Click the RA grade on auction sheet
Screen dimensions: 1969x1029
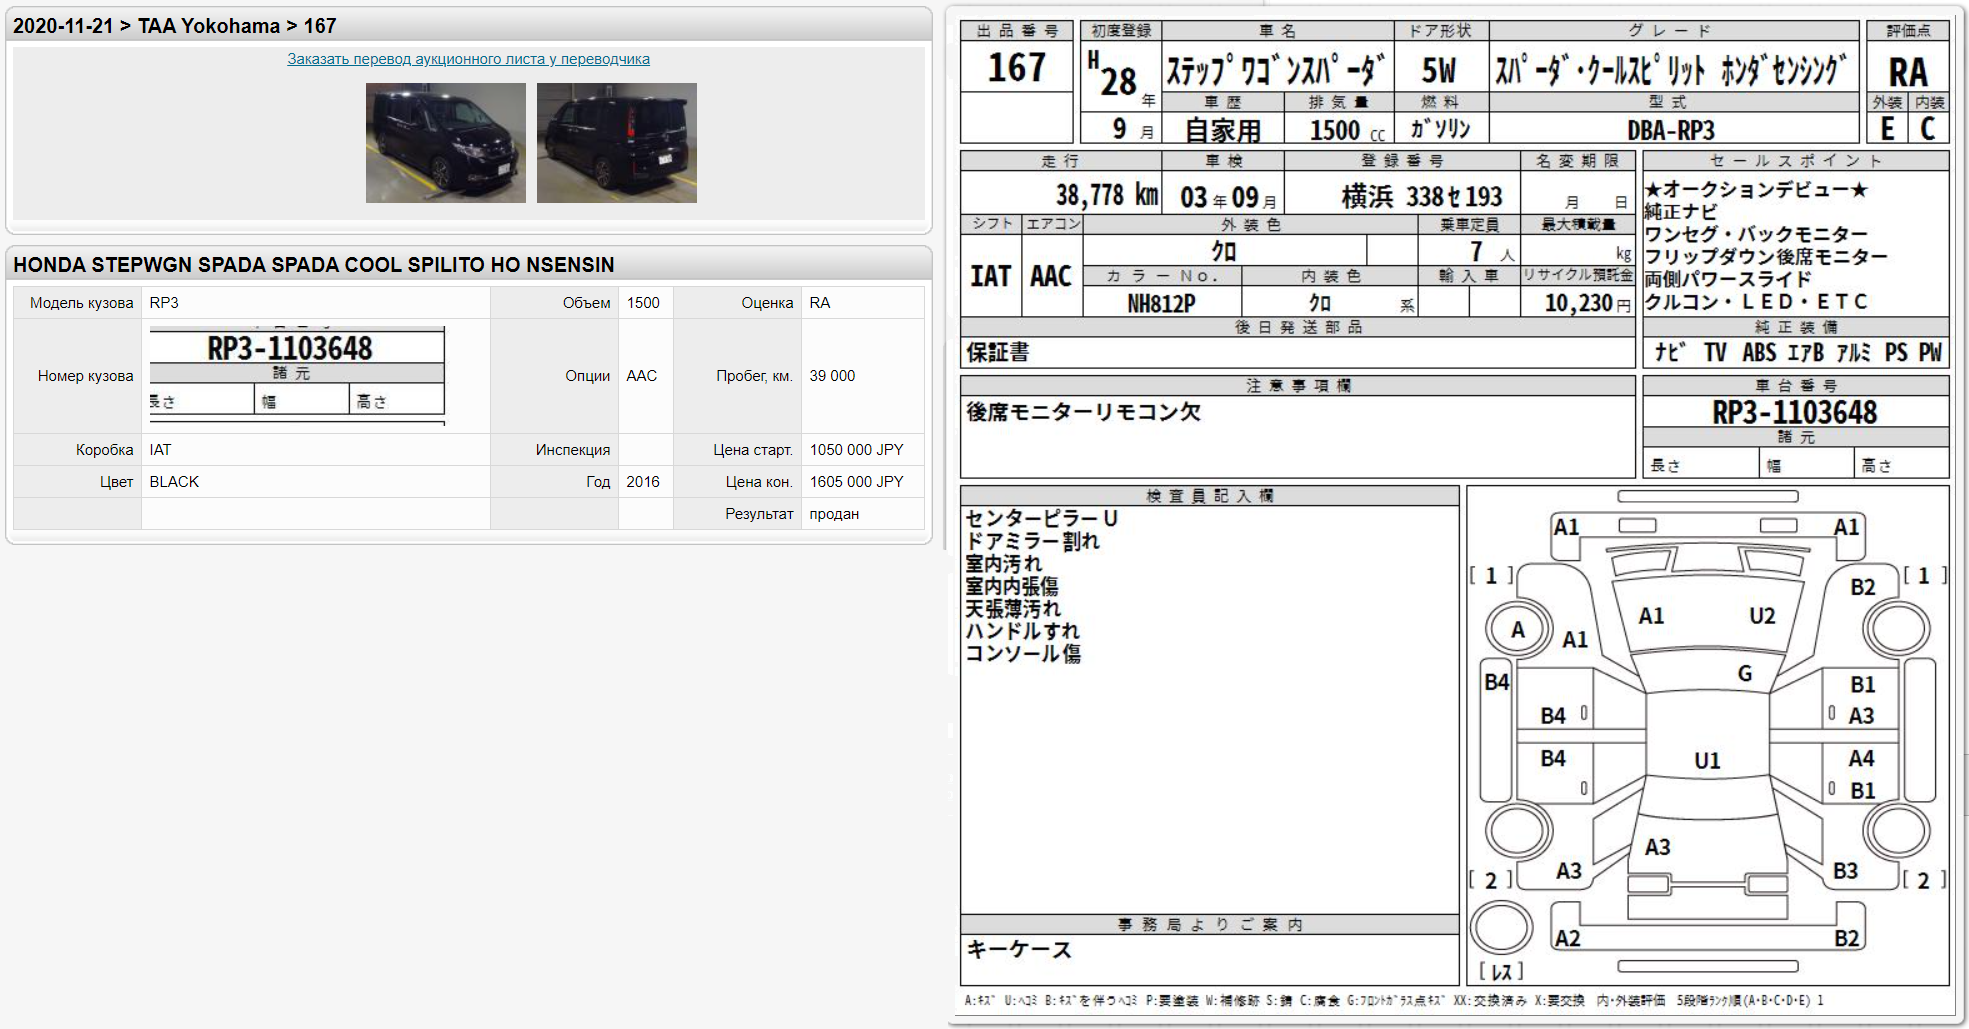pos(1908,72)
